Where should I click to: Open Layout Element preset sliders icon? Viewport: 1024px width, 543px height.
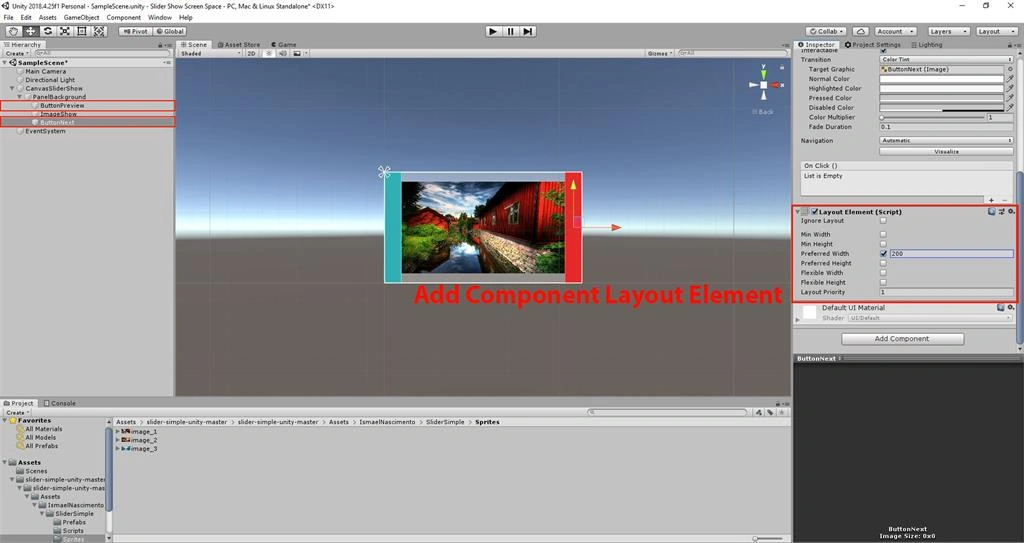coord(1001,212)
